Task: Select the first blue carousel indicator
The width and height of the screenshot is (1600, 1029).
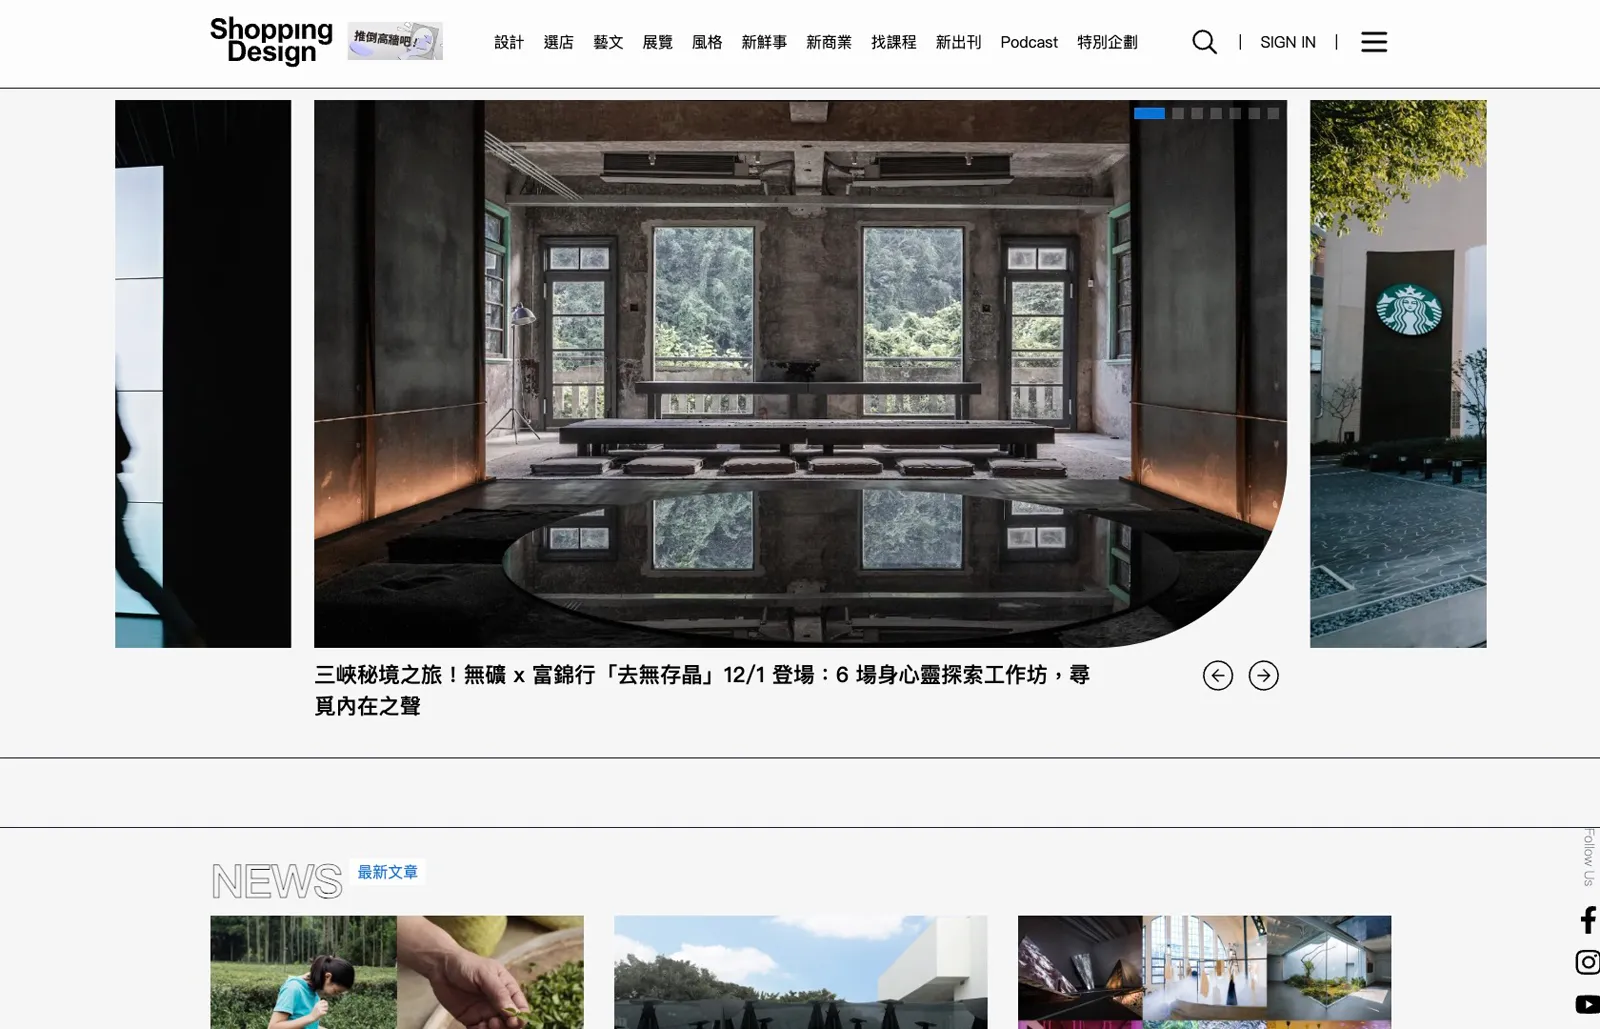Action: pyautogui.click(x=1149, y=113)
